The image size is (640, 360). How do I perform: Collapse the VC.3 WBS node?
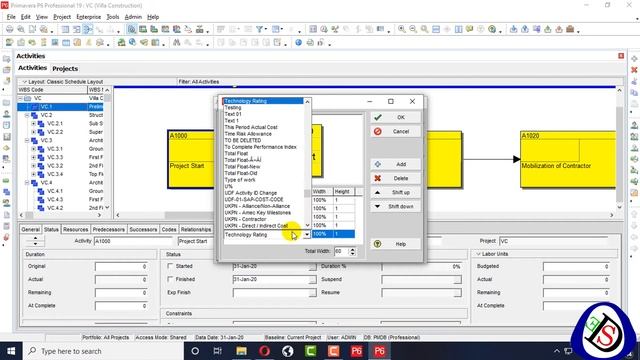pos(27,140)
